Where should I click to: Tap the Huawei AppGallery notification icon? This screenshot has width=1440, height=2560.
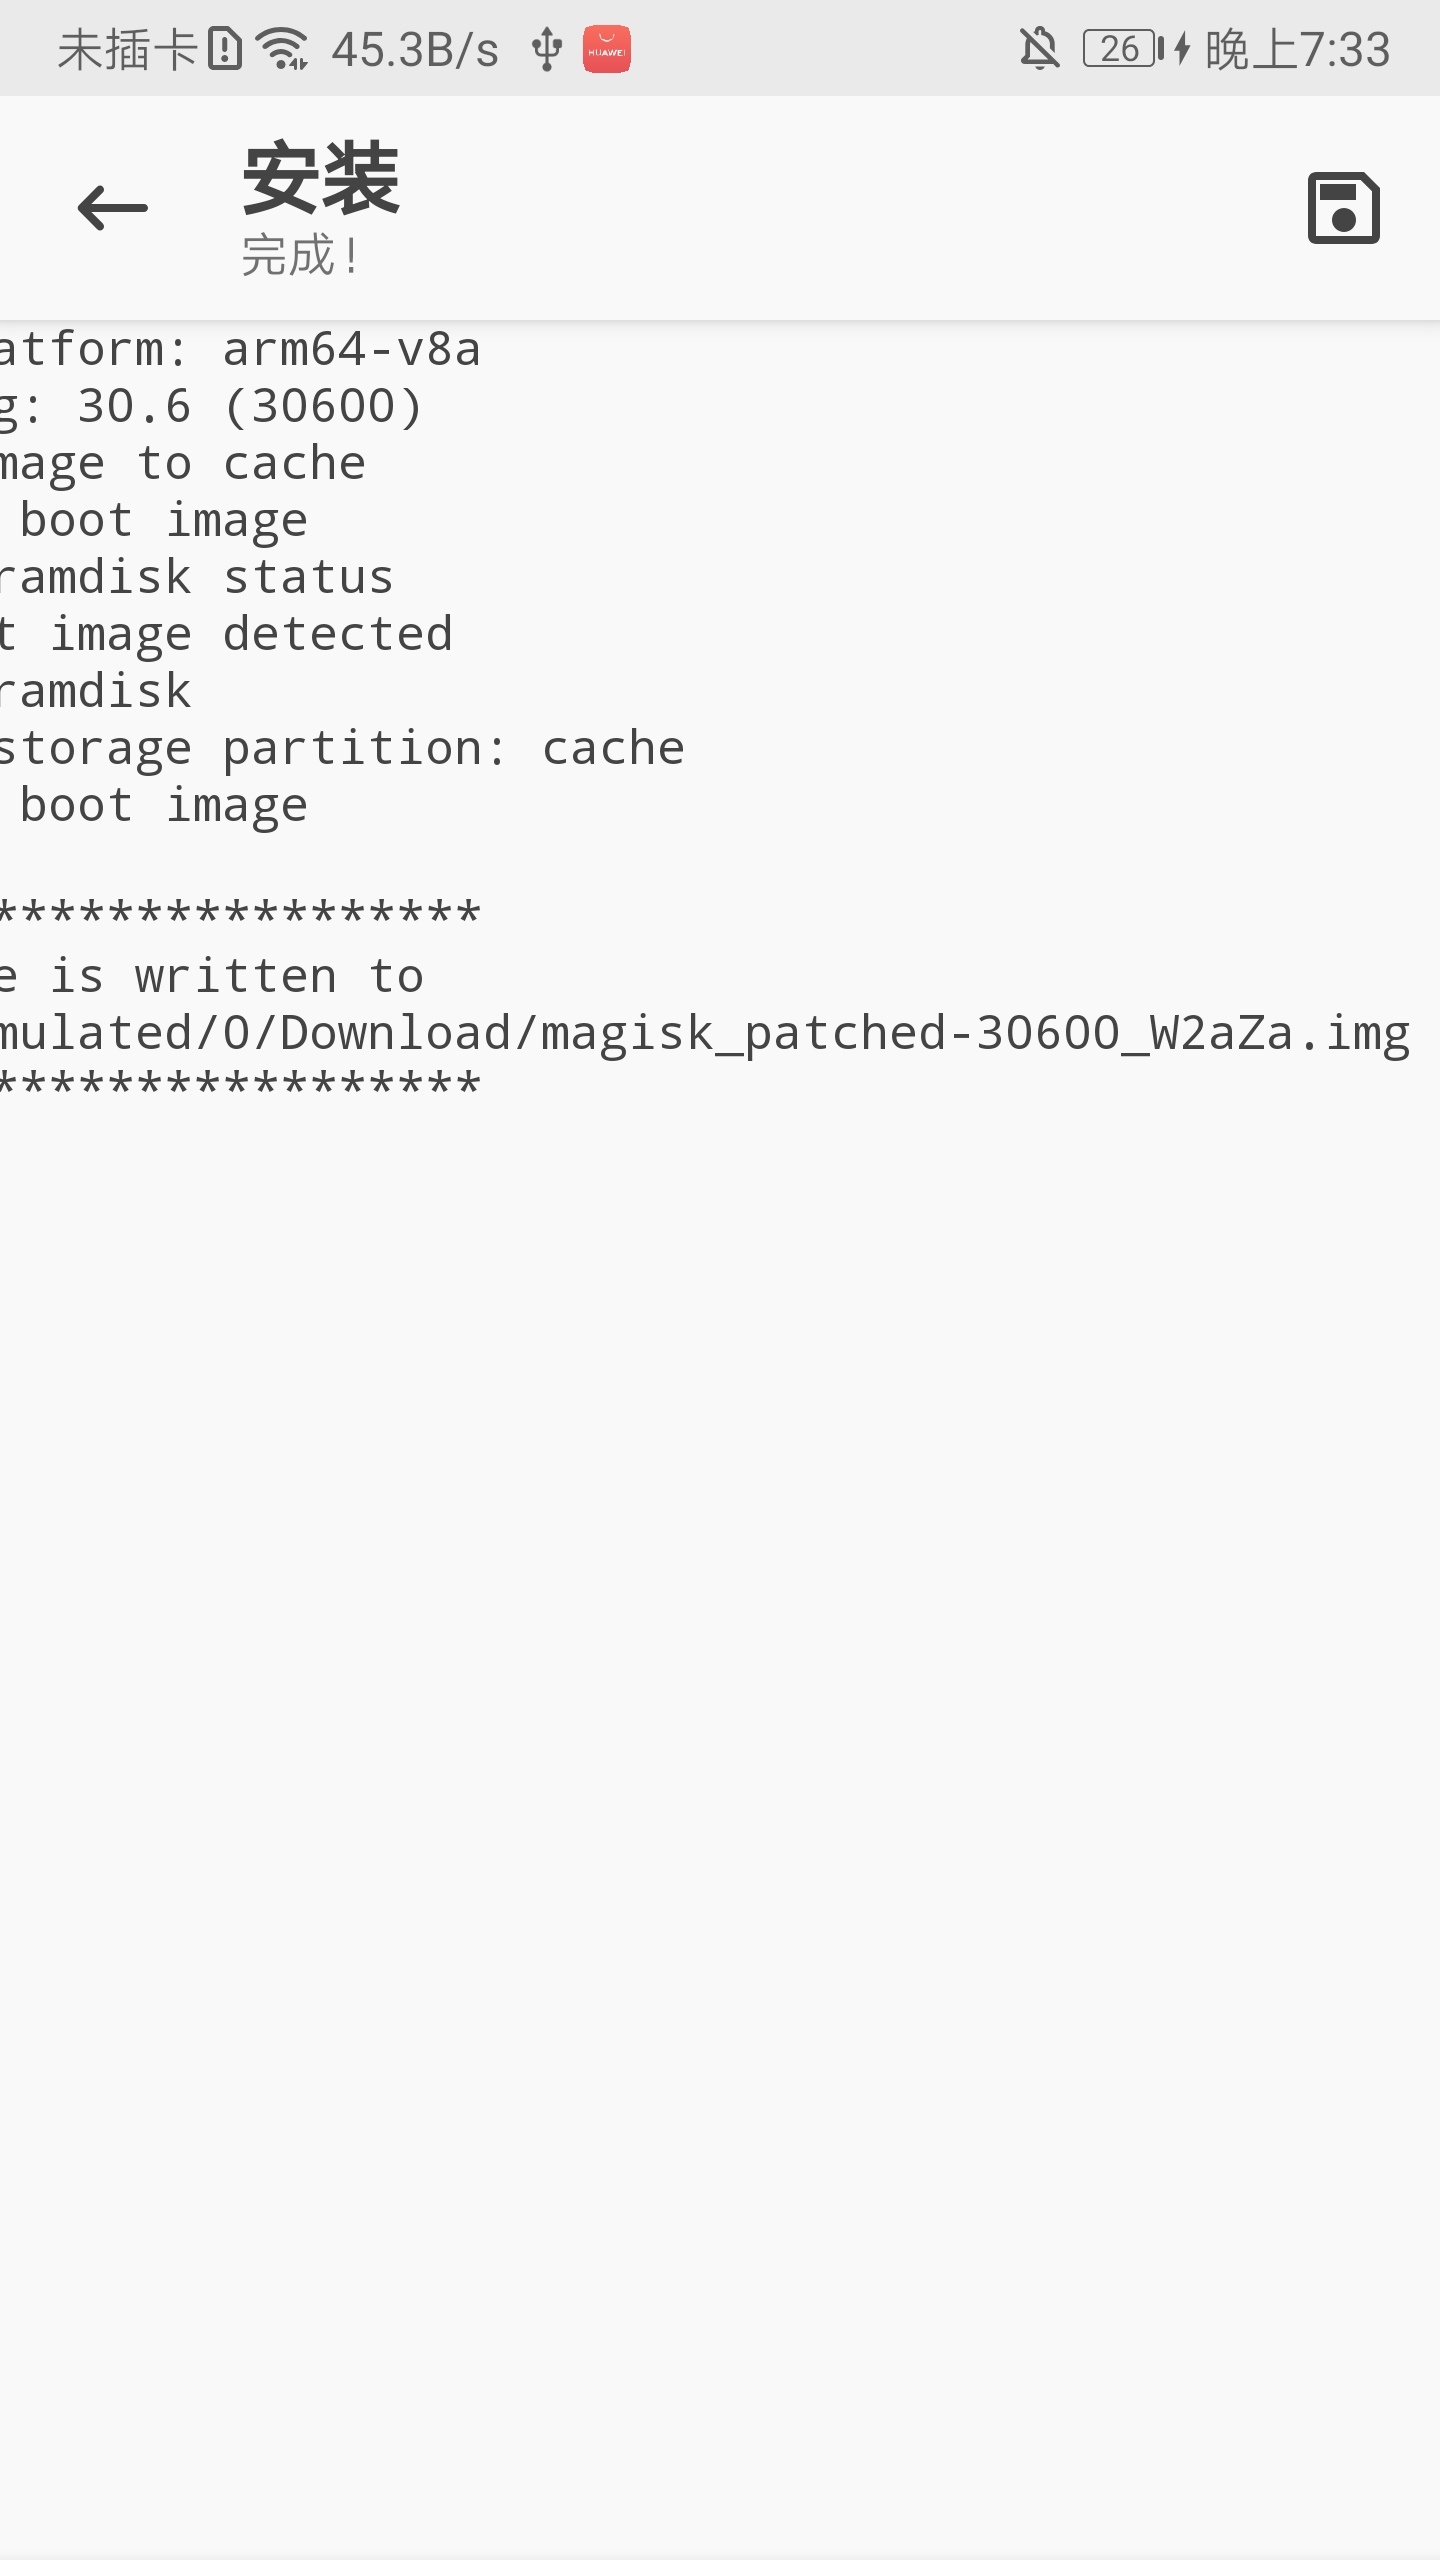[x=606, y=49]
